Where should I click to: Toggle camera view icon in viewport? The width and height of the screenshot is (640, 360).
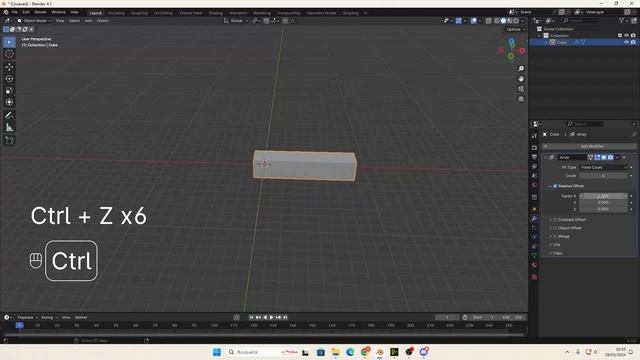coord(521,89)
